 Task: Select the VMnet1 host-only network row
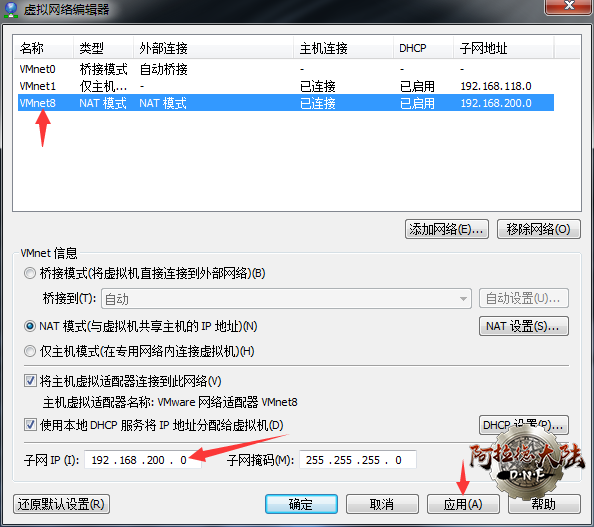[x=286, y=86]
